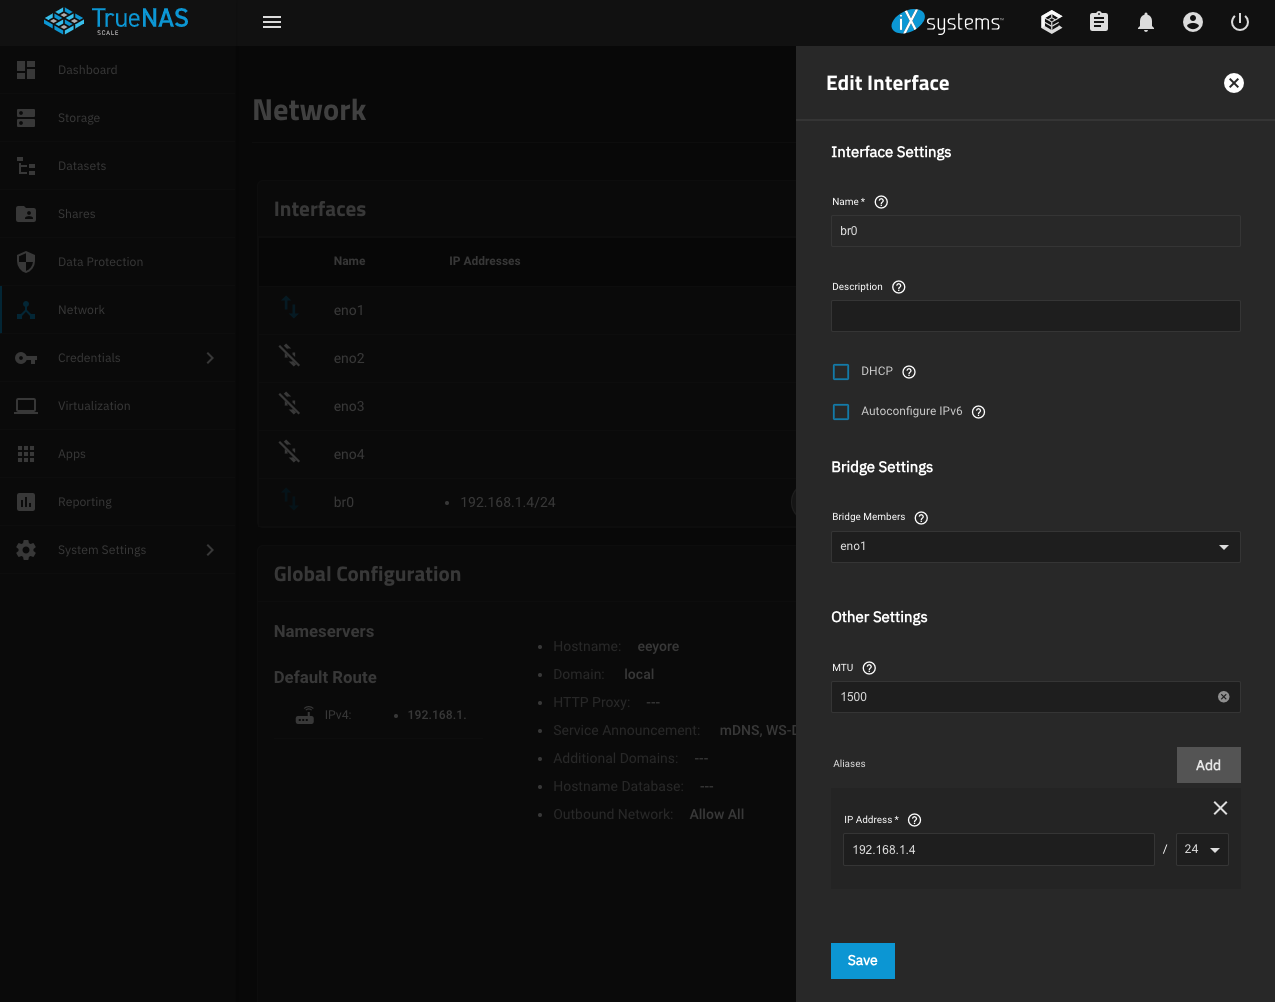Viewport: 1275px width, 1002px height.
Task: Show help tooltip for DHCP
Action: click(x=909, y=372)
